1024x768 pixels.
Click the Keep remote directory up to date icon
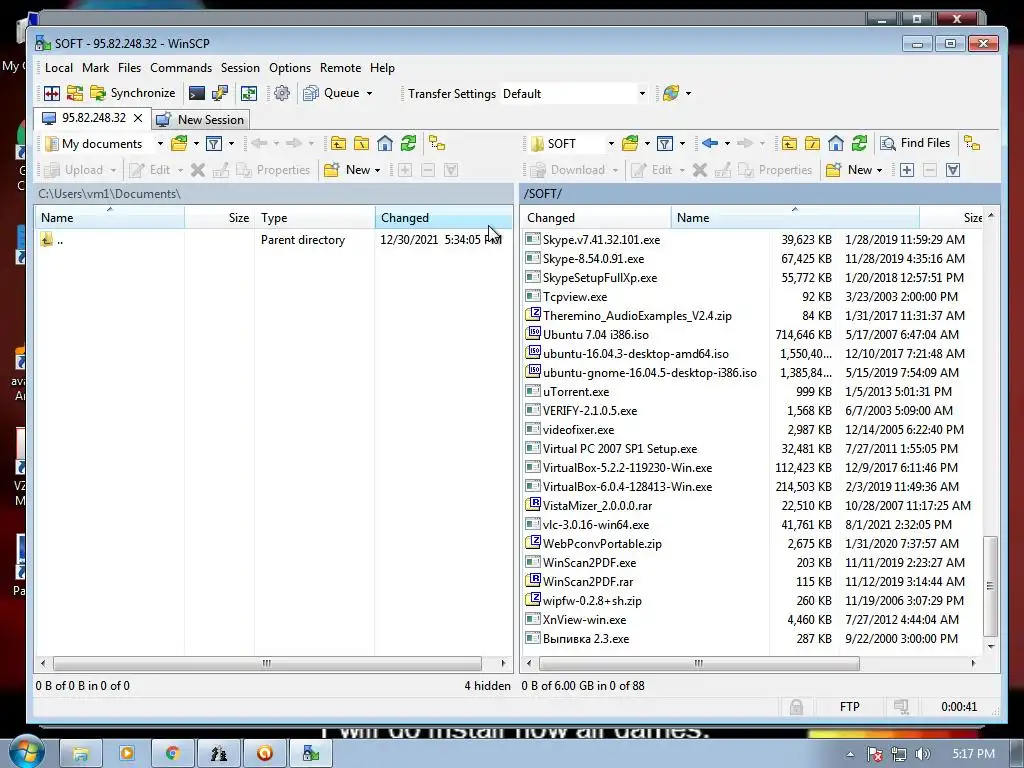(x=249, y=93)
